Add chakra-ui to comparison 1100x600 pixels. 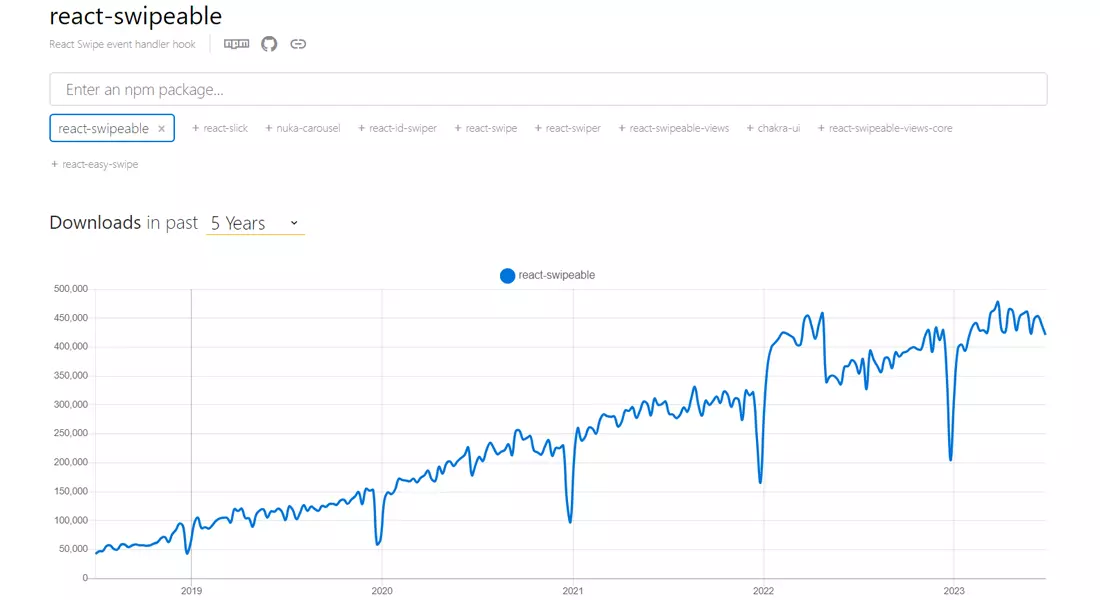(773, 128)
